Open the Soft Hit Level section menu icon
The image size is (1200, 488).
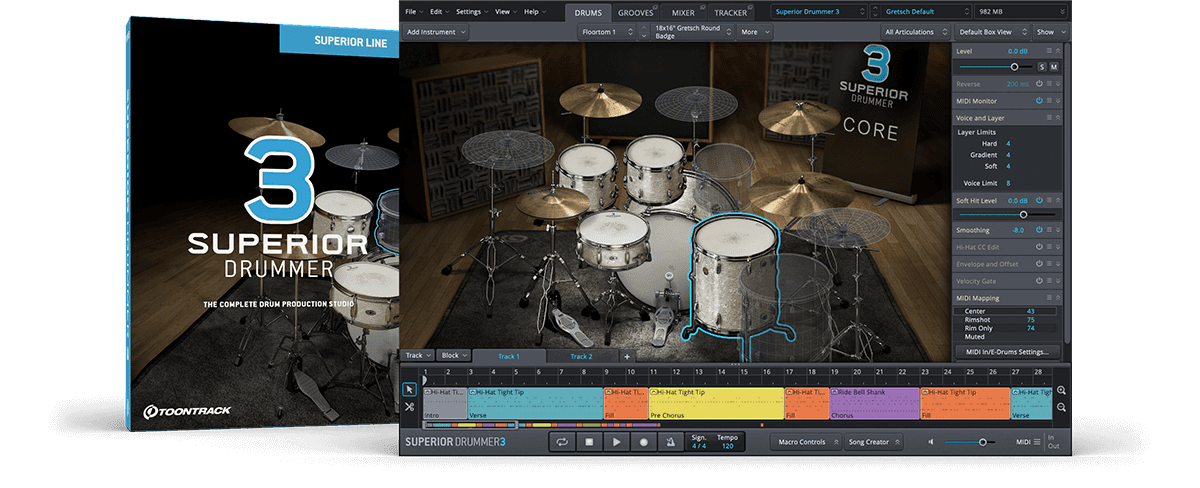pyautogui.click(x=1048, y=201)
